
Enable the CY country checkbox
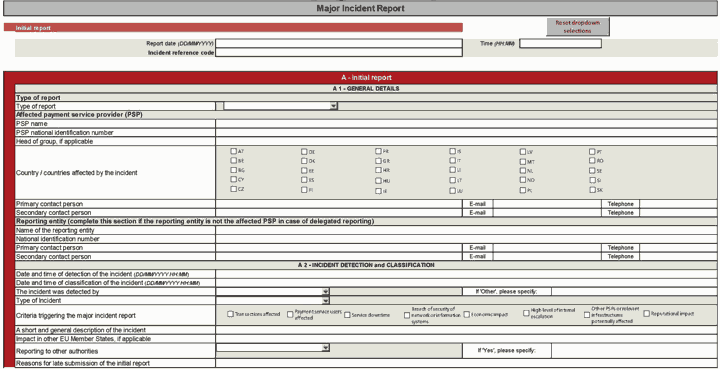pyautogui.click(x=234, y=179)
